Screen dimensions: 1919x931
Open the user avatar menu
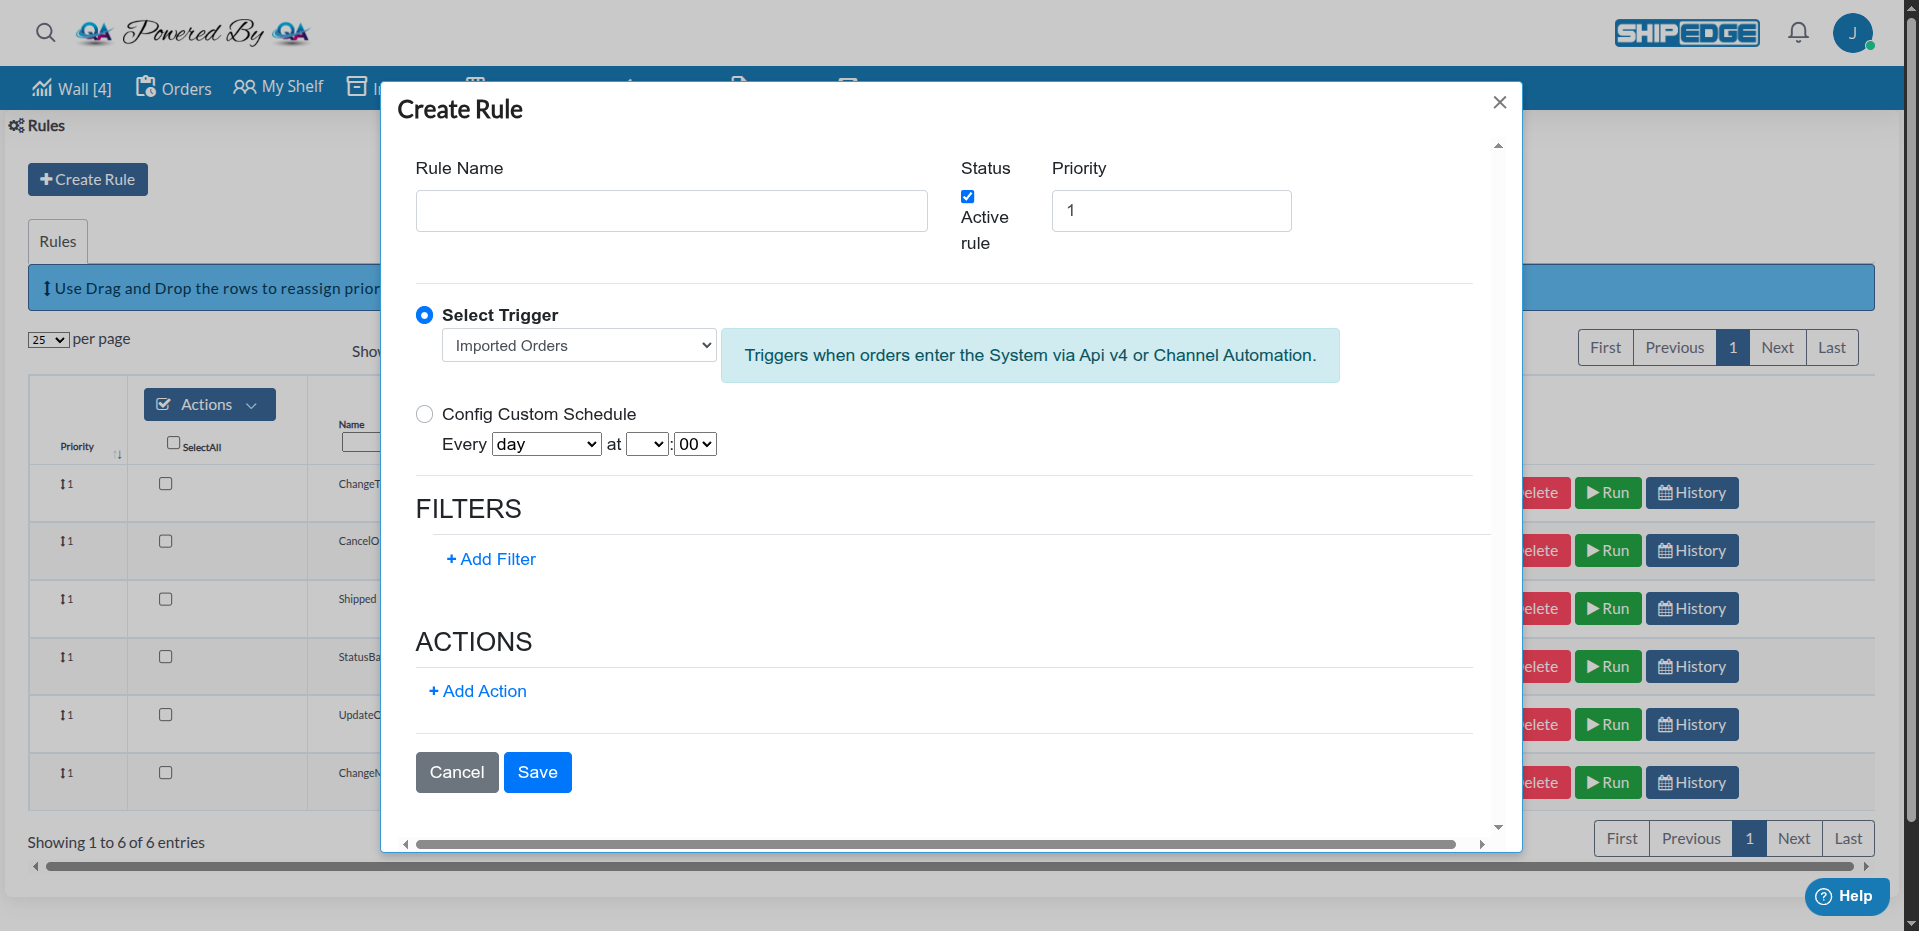click(1852, 33)
